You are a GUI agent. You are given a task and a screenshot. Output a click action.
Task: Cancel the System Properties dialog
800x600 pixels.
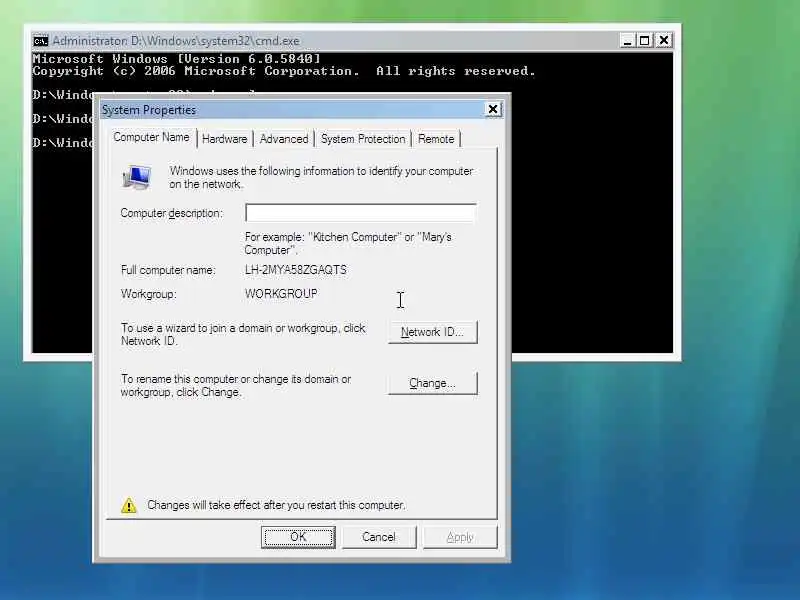click(379, 537)
